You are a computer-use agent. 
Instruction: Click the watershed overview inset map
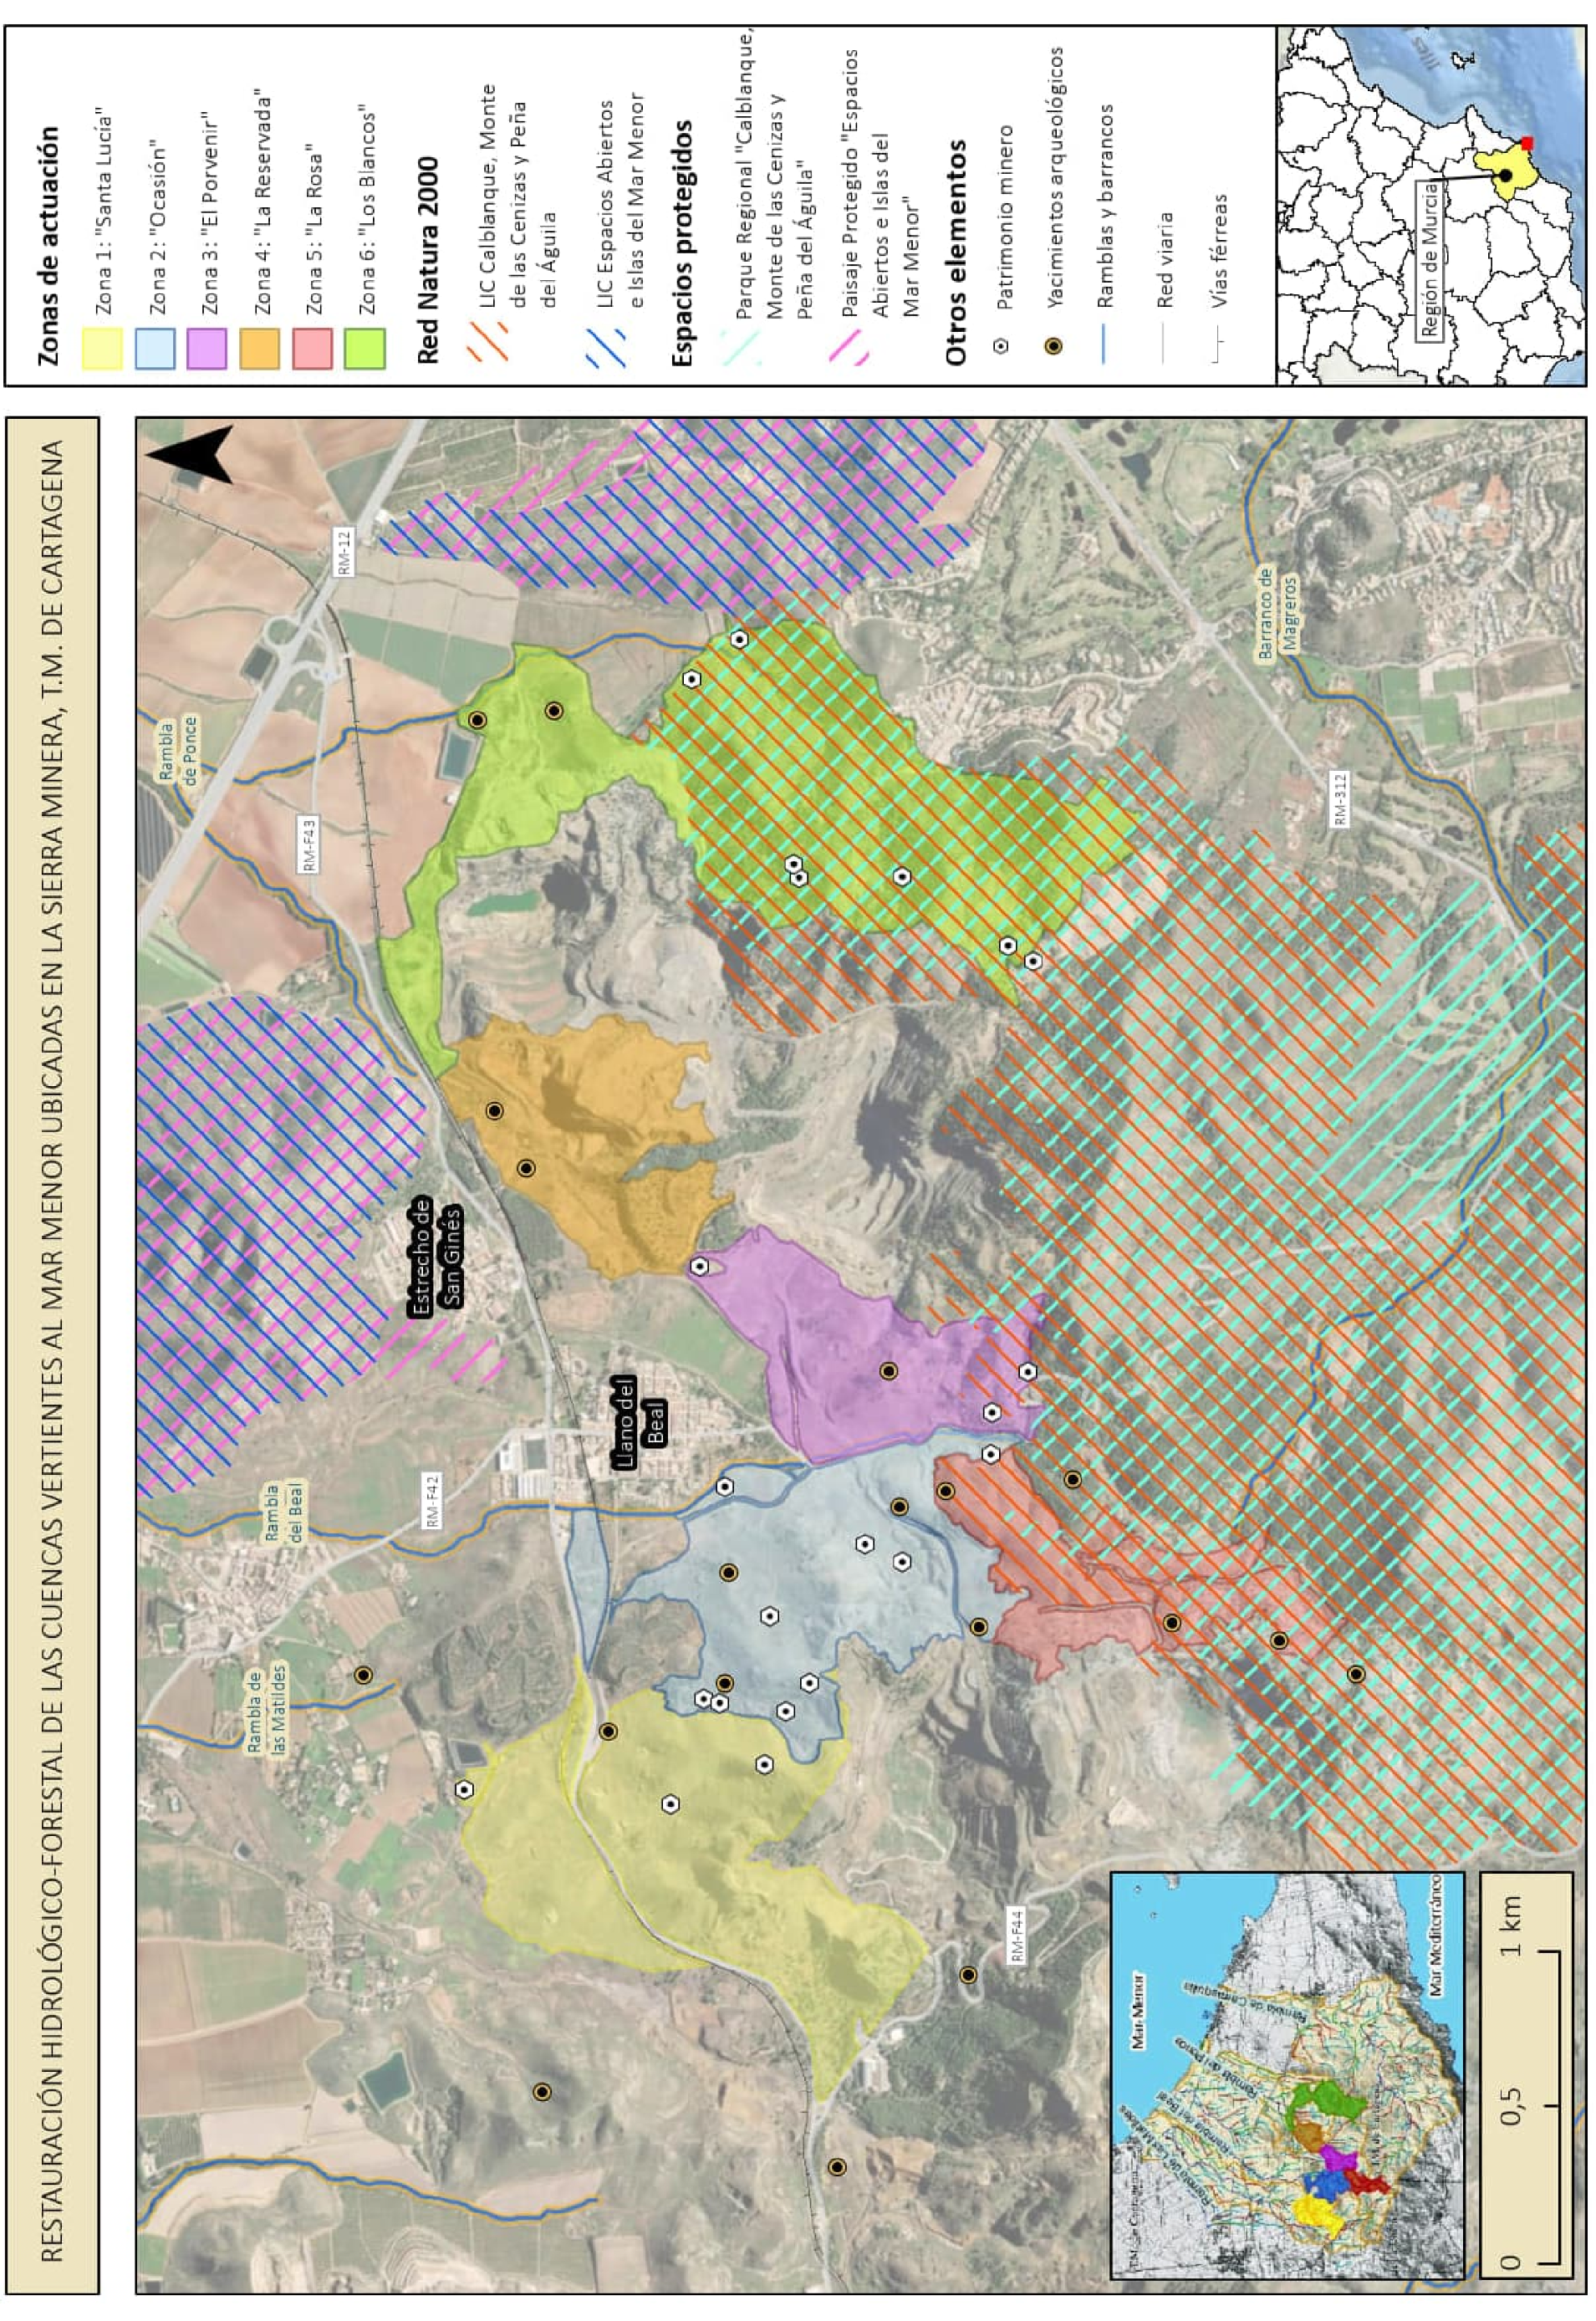1288,2075
